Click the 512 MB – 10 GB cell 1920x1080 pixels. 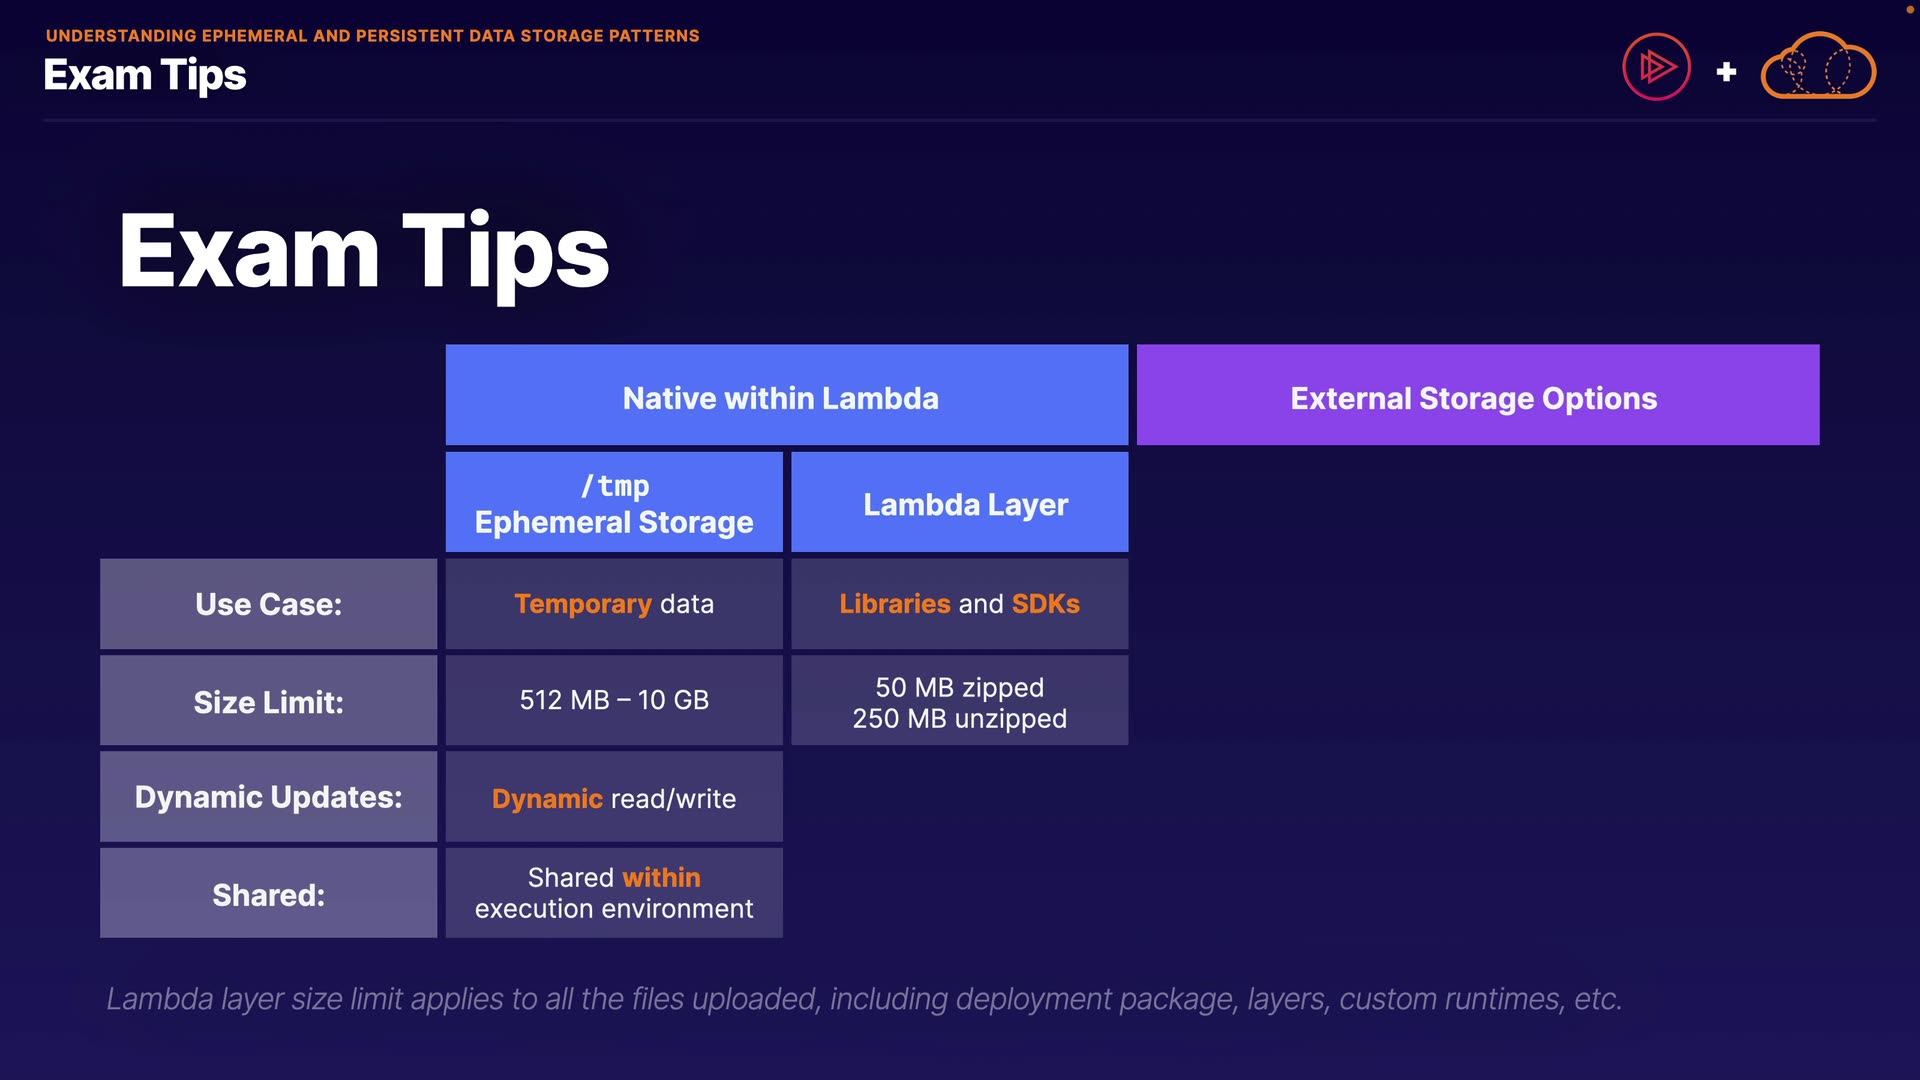point(614,700)
